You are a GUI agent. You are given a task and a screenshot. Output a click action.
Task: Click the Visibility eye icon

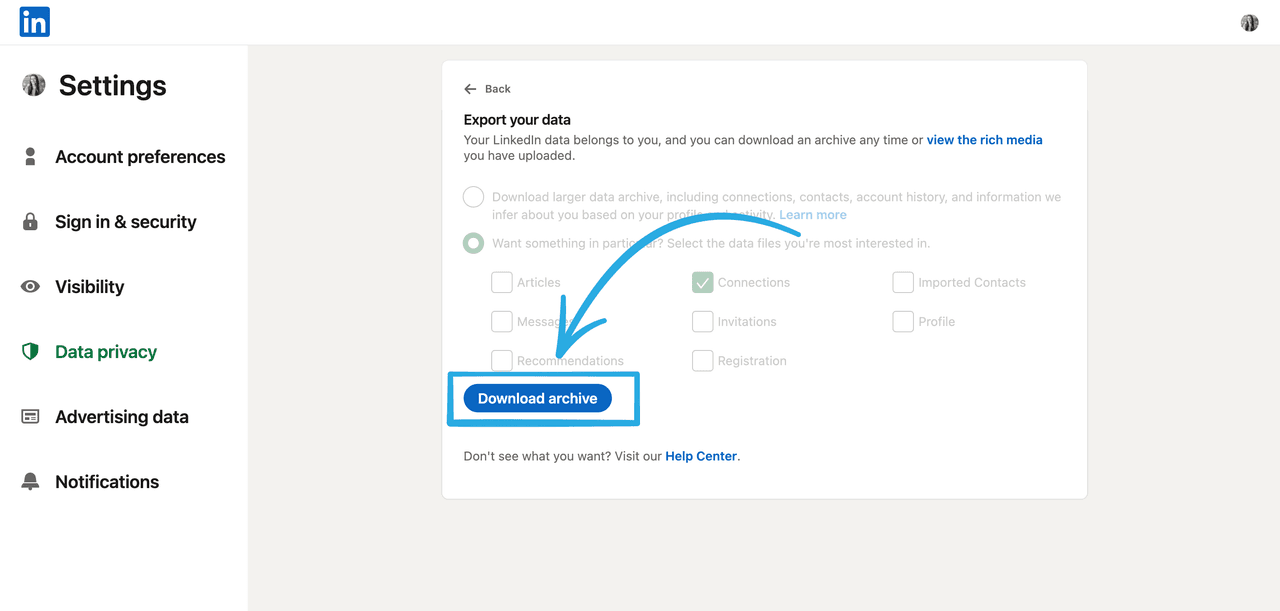[30, 287]
